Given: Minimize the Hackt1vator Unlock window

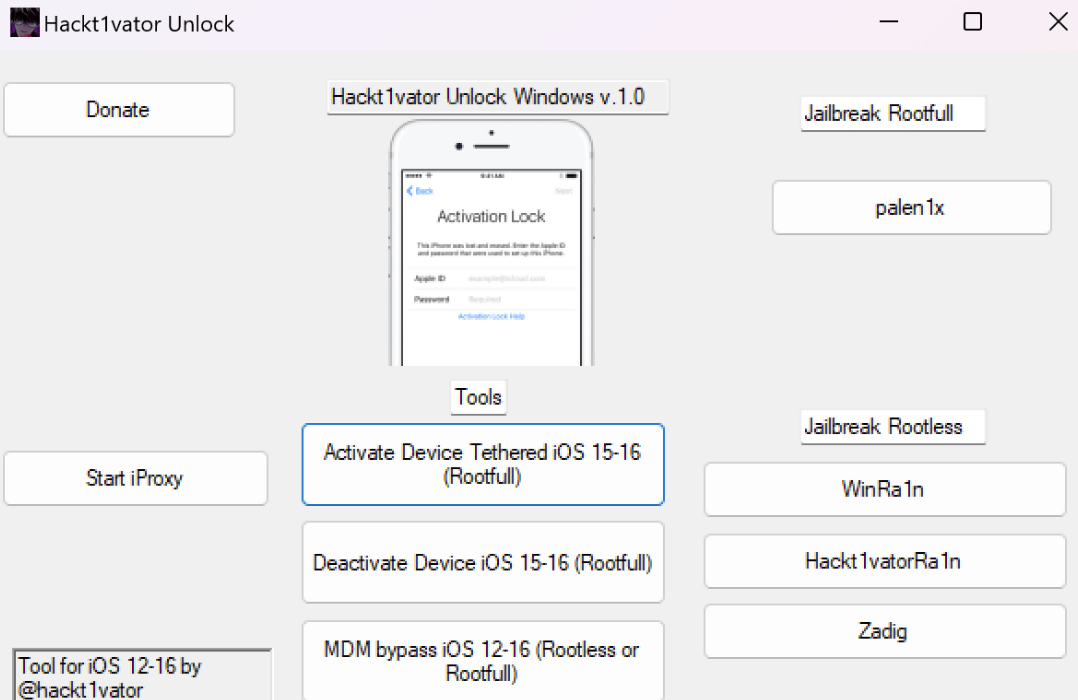Looking at the screenshot, I should pyautogui.click(x=889, y=22).
